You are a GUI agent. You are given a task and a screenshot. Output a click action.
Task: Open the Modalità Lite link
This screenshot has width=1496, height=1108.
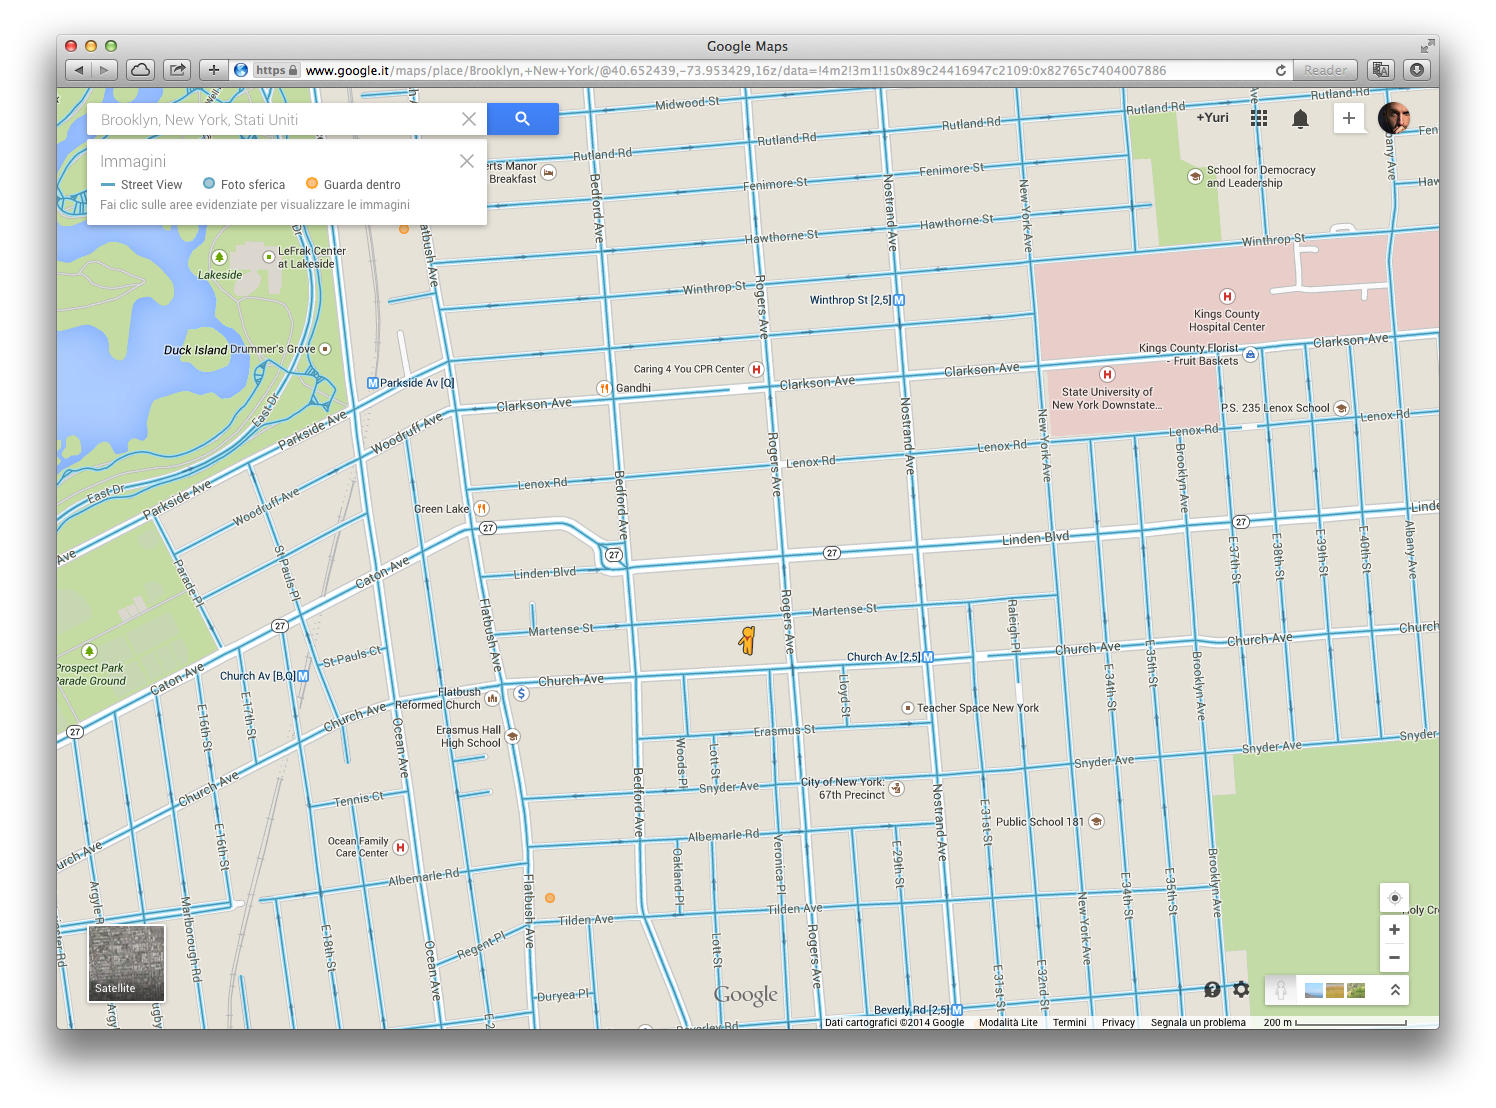coord(1008,1022)
